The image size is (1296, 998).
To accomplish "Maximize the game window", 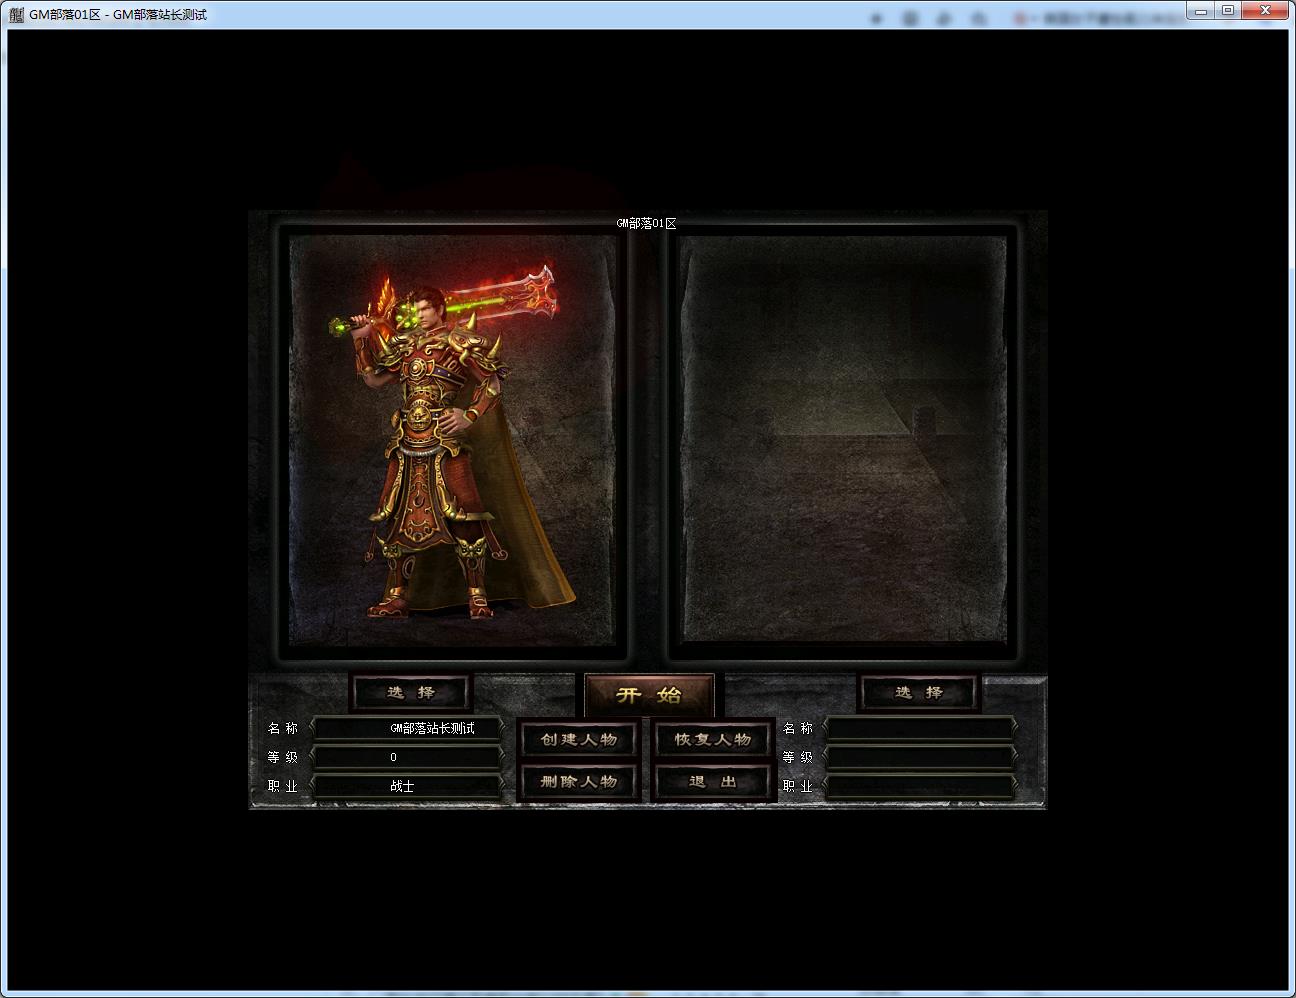I will point(1229,10).
